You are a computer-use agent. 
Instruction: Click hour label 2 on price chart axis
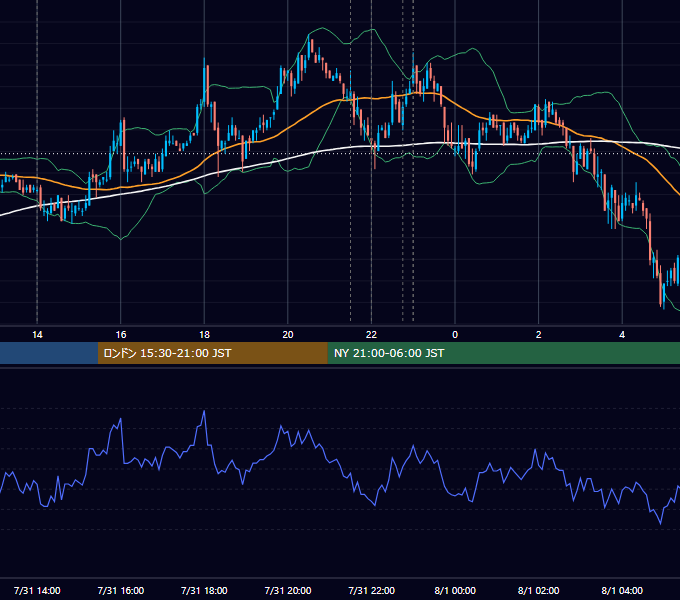coord(538,335)
